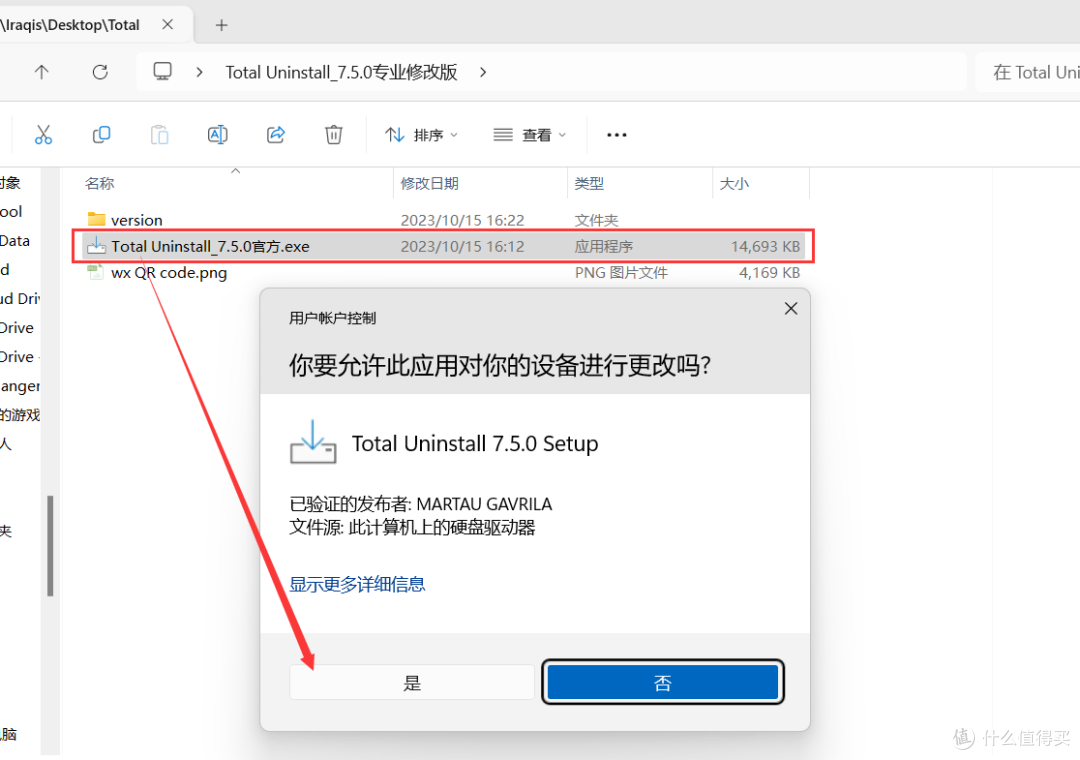
Task: Click the wx QR code.png file icon
Action: [96, 272]
